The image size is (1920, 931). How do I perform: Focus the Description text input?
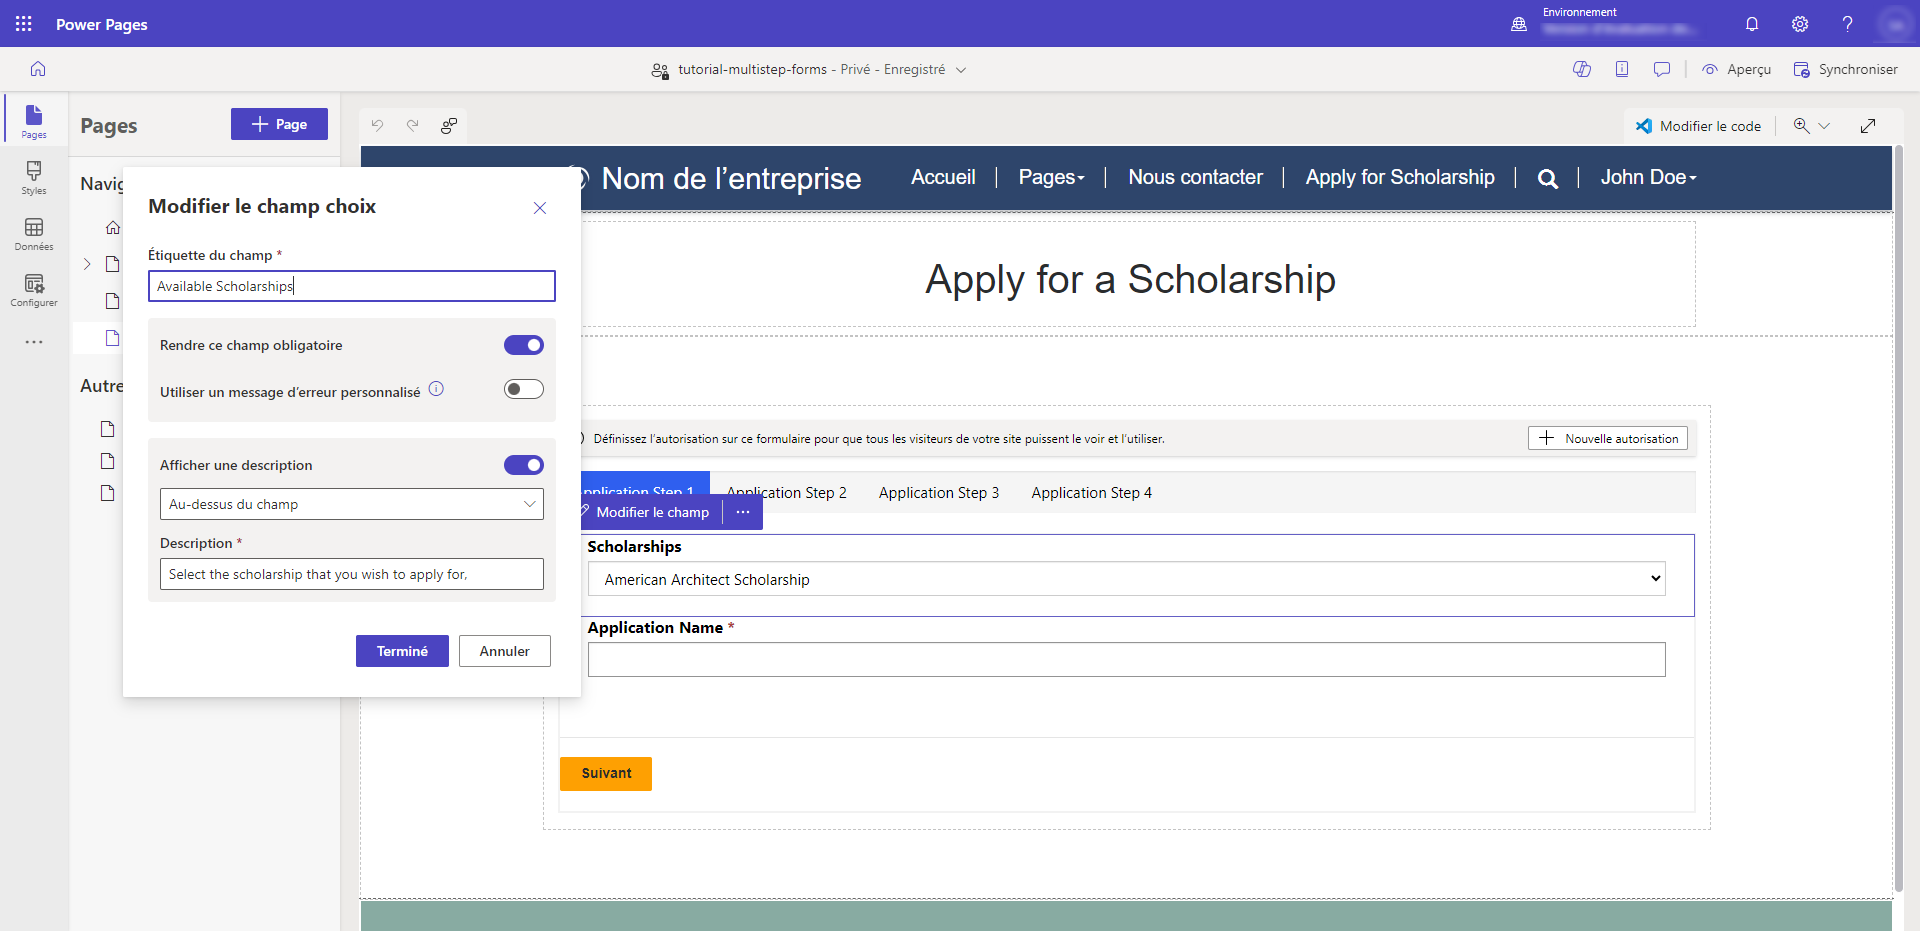[352, 574]
